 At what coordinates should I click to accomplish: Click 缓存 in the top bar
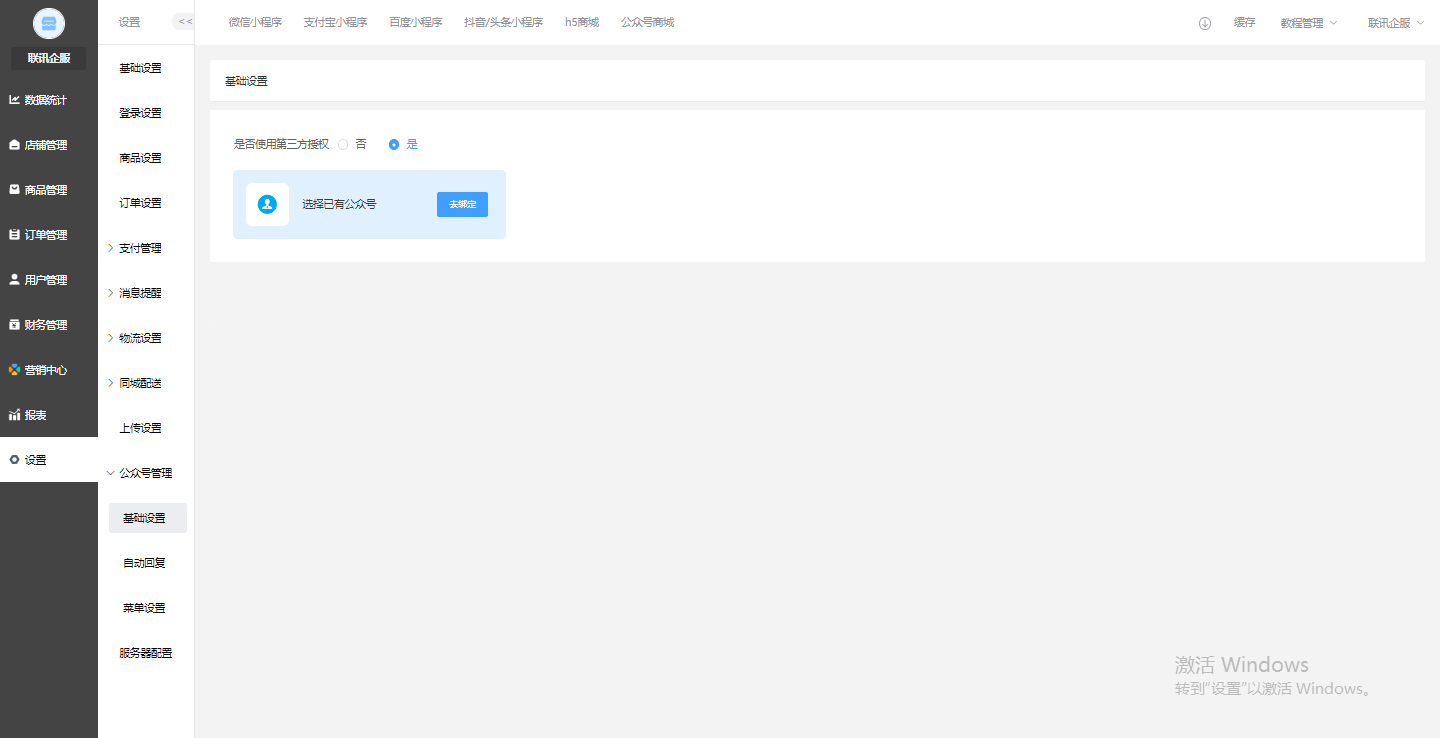point(1244,23)
